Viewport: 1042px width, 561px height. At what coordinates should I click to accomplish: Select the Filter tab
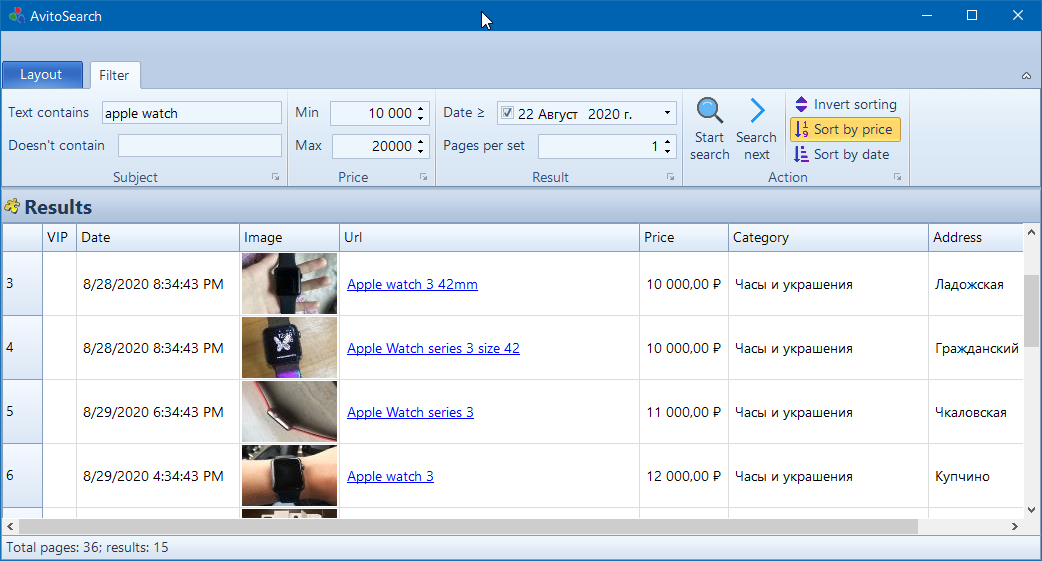click(x=114, y=75)
